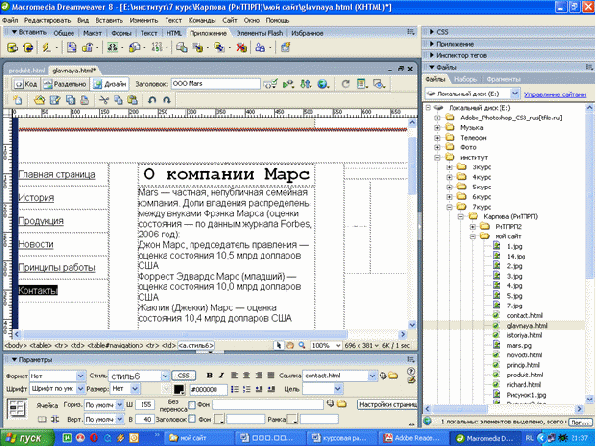Open the text color swatch picker
Screen dimensions: 596x447
(179, 389)
